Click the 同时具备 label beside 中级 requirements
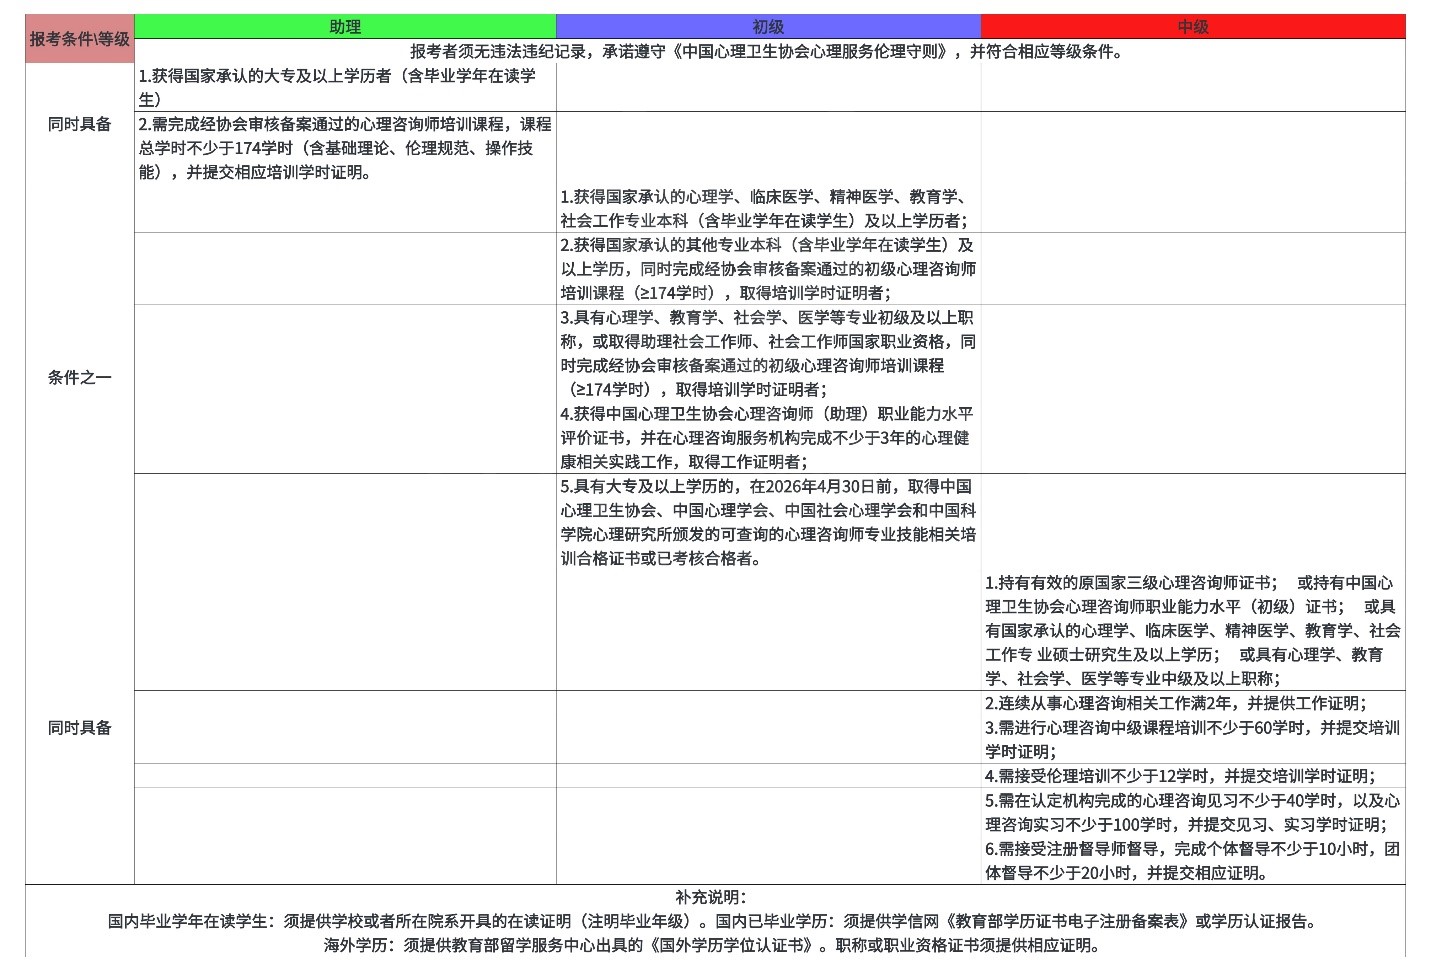Image resolution: width=1431 pixels, height=971 pixels. pos(80,728)
